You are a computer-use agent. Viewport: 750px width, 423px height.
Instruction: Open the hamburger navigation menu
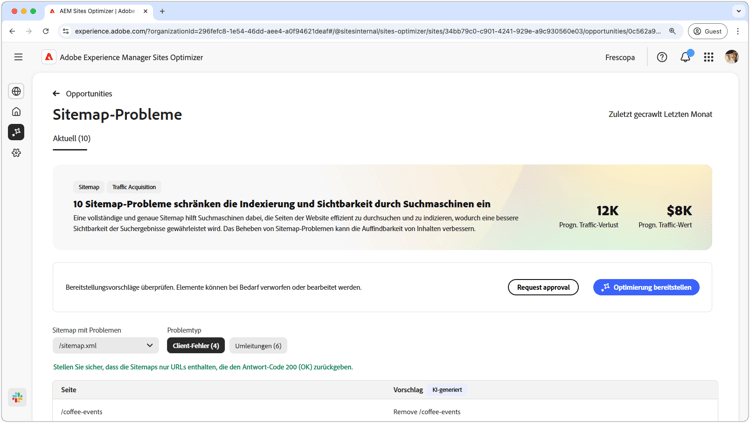(x=18, y=57)
